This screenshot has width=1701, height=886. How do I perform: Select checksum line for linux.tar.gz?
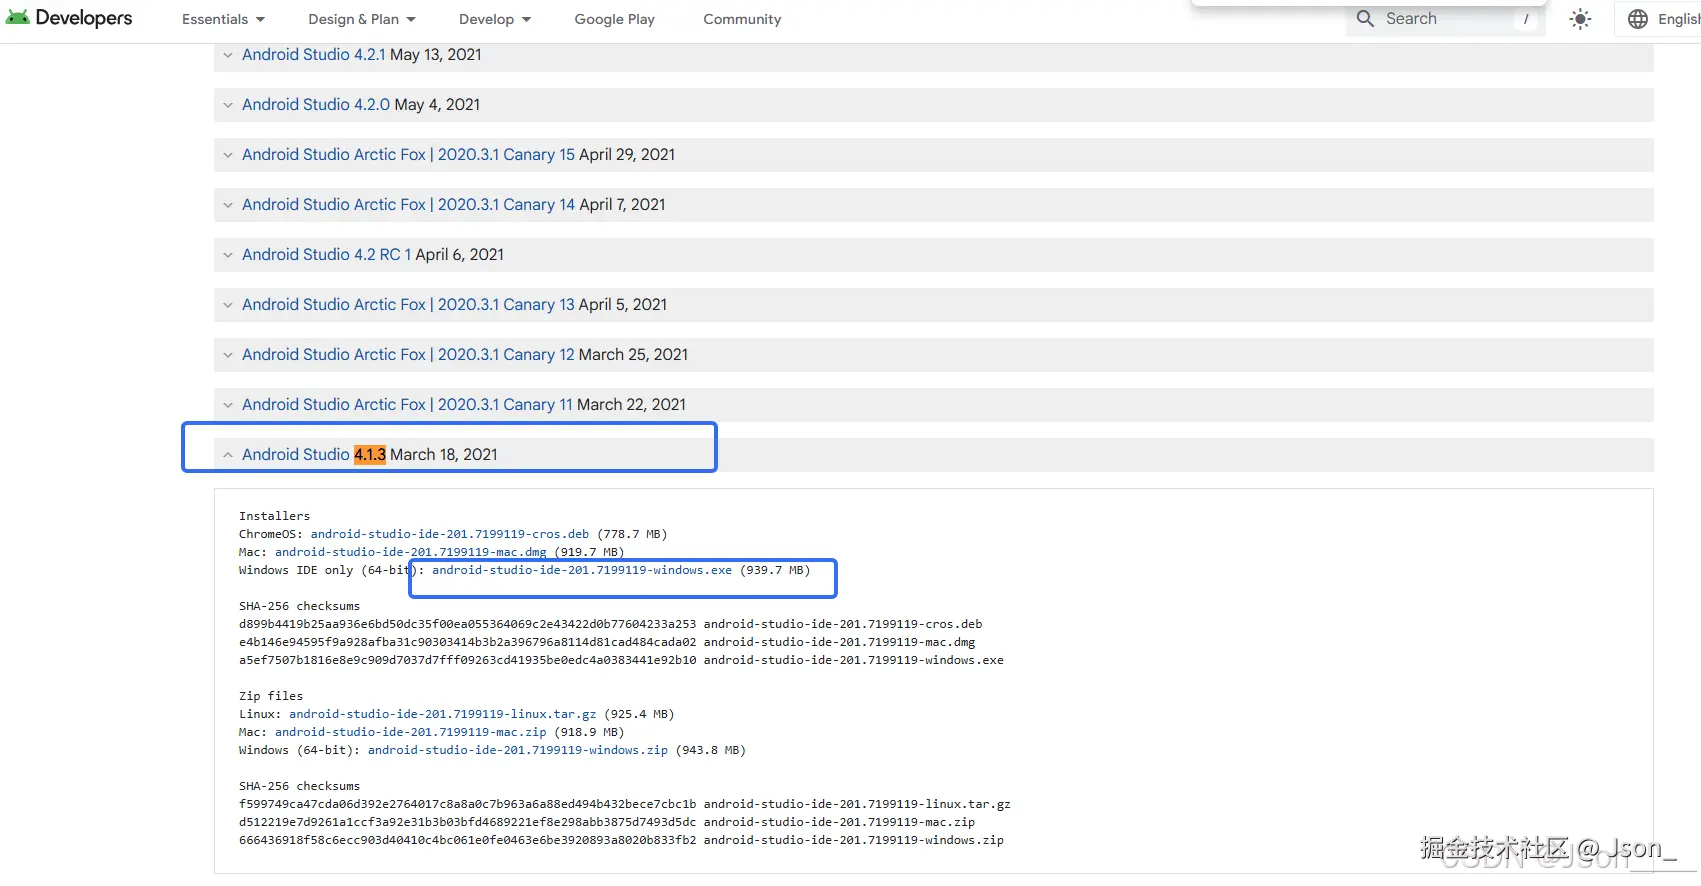coord(625,804)
